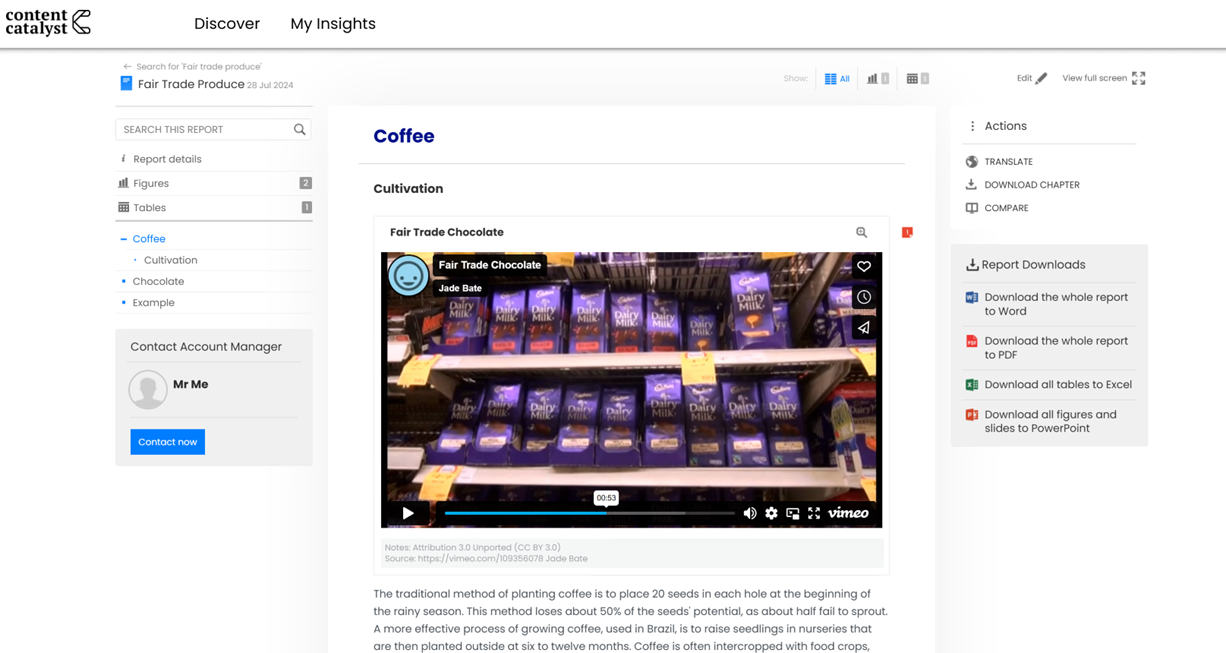
Task: Toggle the Show All view
Action: pos(836,78)
